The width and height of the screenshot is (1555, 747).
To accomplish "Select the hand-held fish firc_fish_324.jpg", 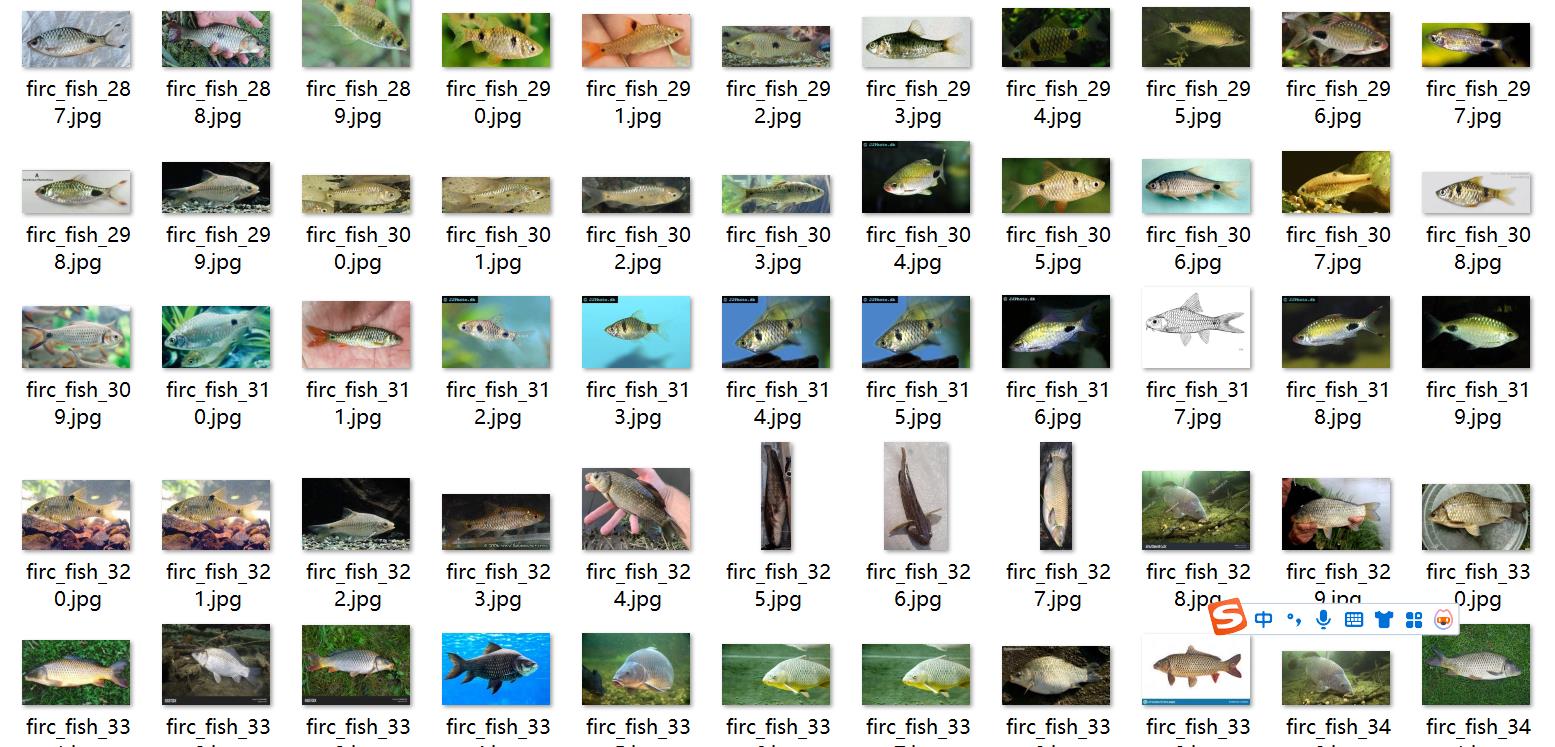I will [x=636, y=510].
